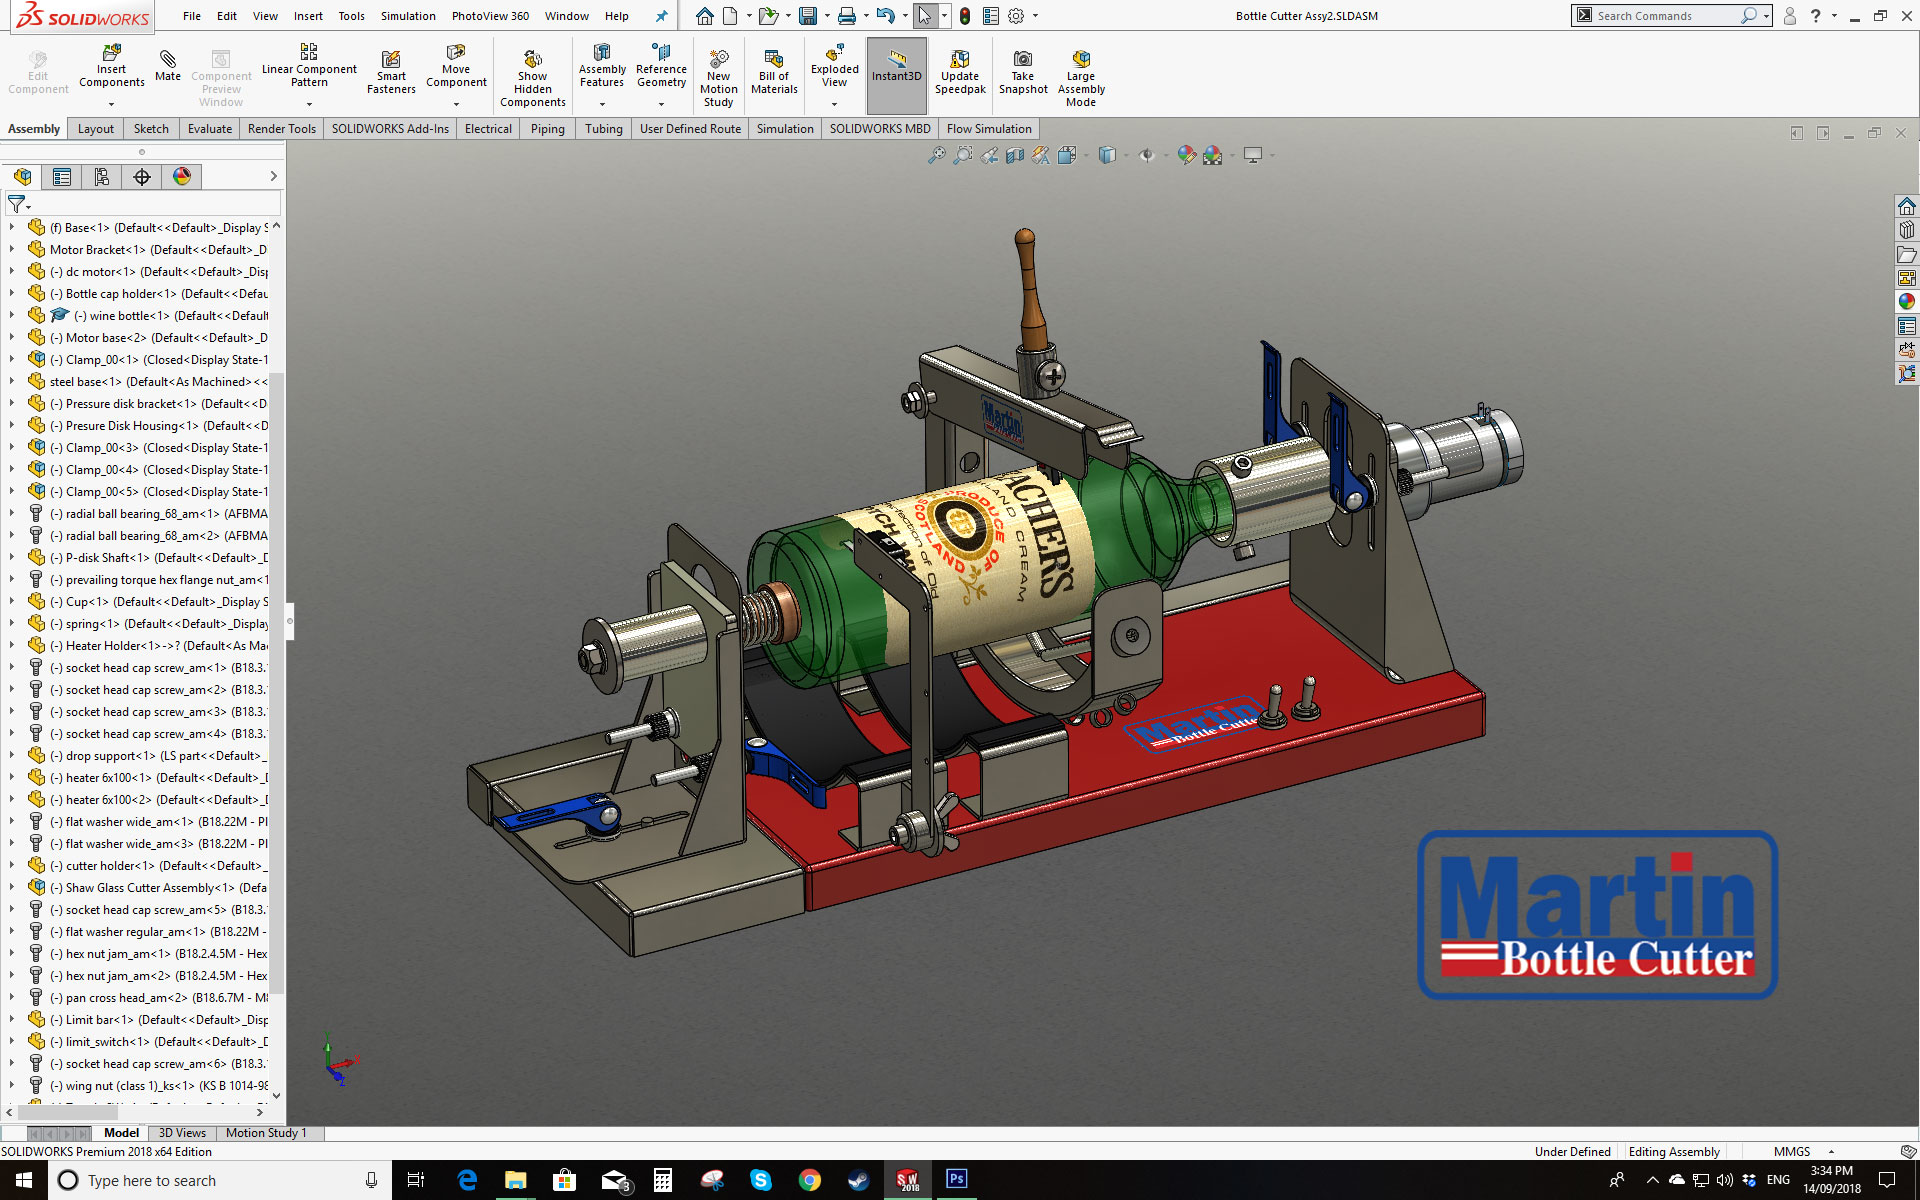Click Zoom to Fit magnifier icon
The width and height of the screenshot is (1920, 1200).
[936, 155]
